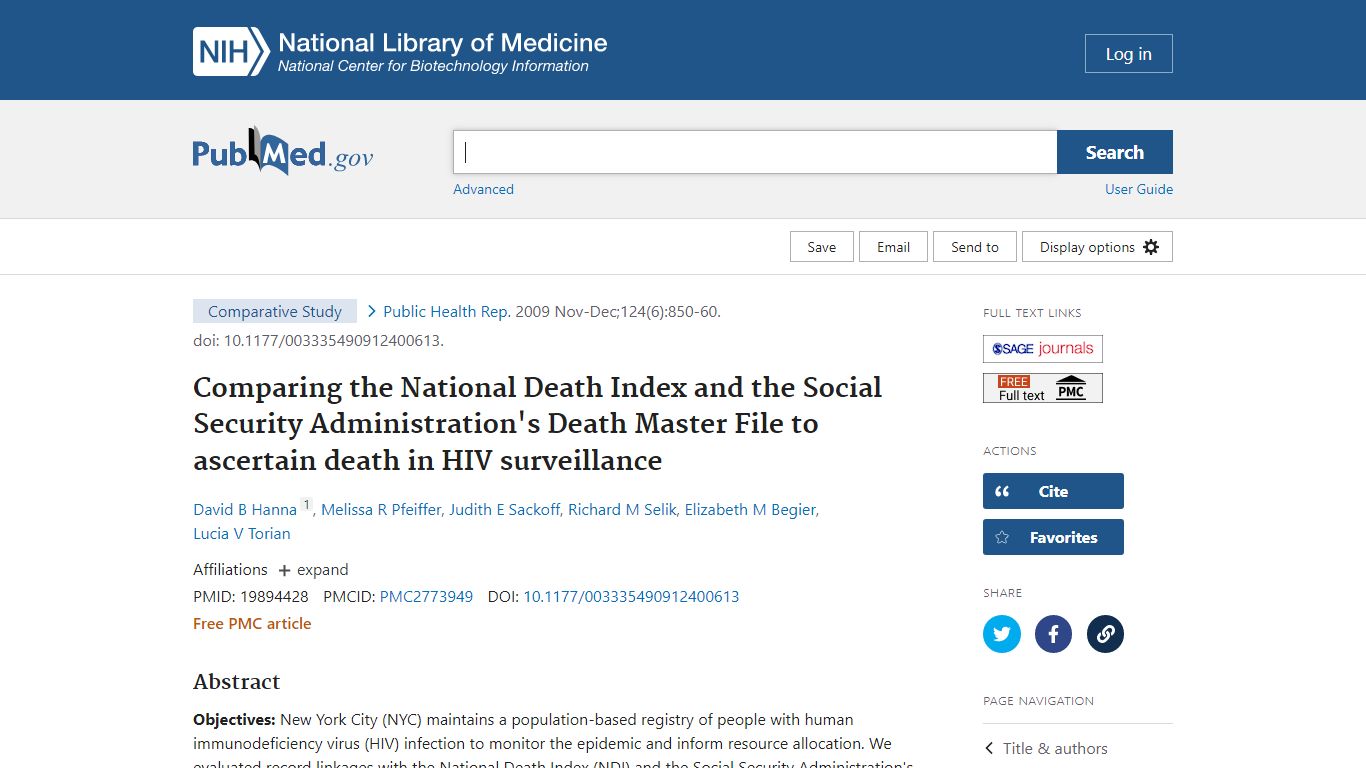Click the article title heading
The image size is (1366, 768).
(x=538, y=424)
